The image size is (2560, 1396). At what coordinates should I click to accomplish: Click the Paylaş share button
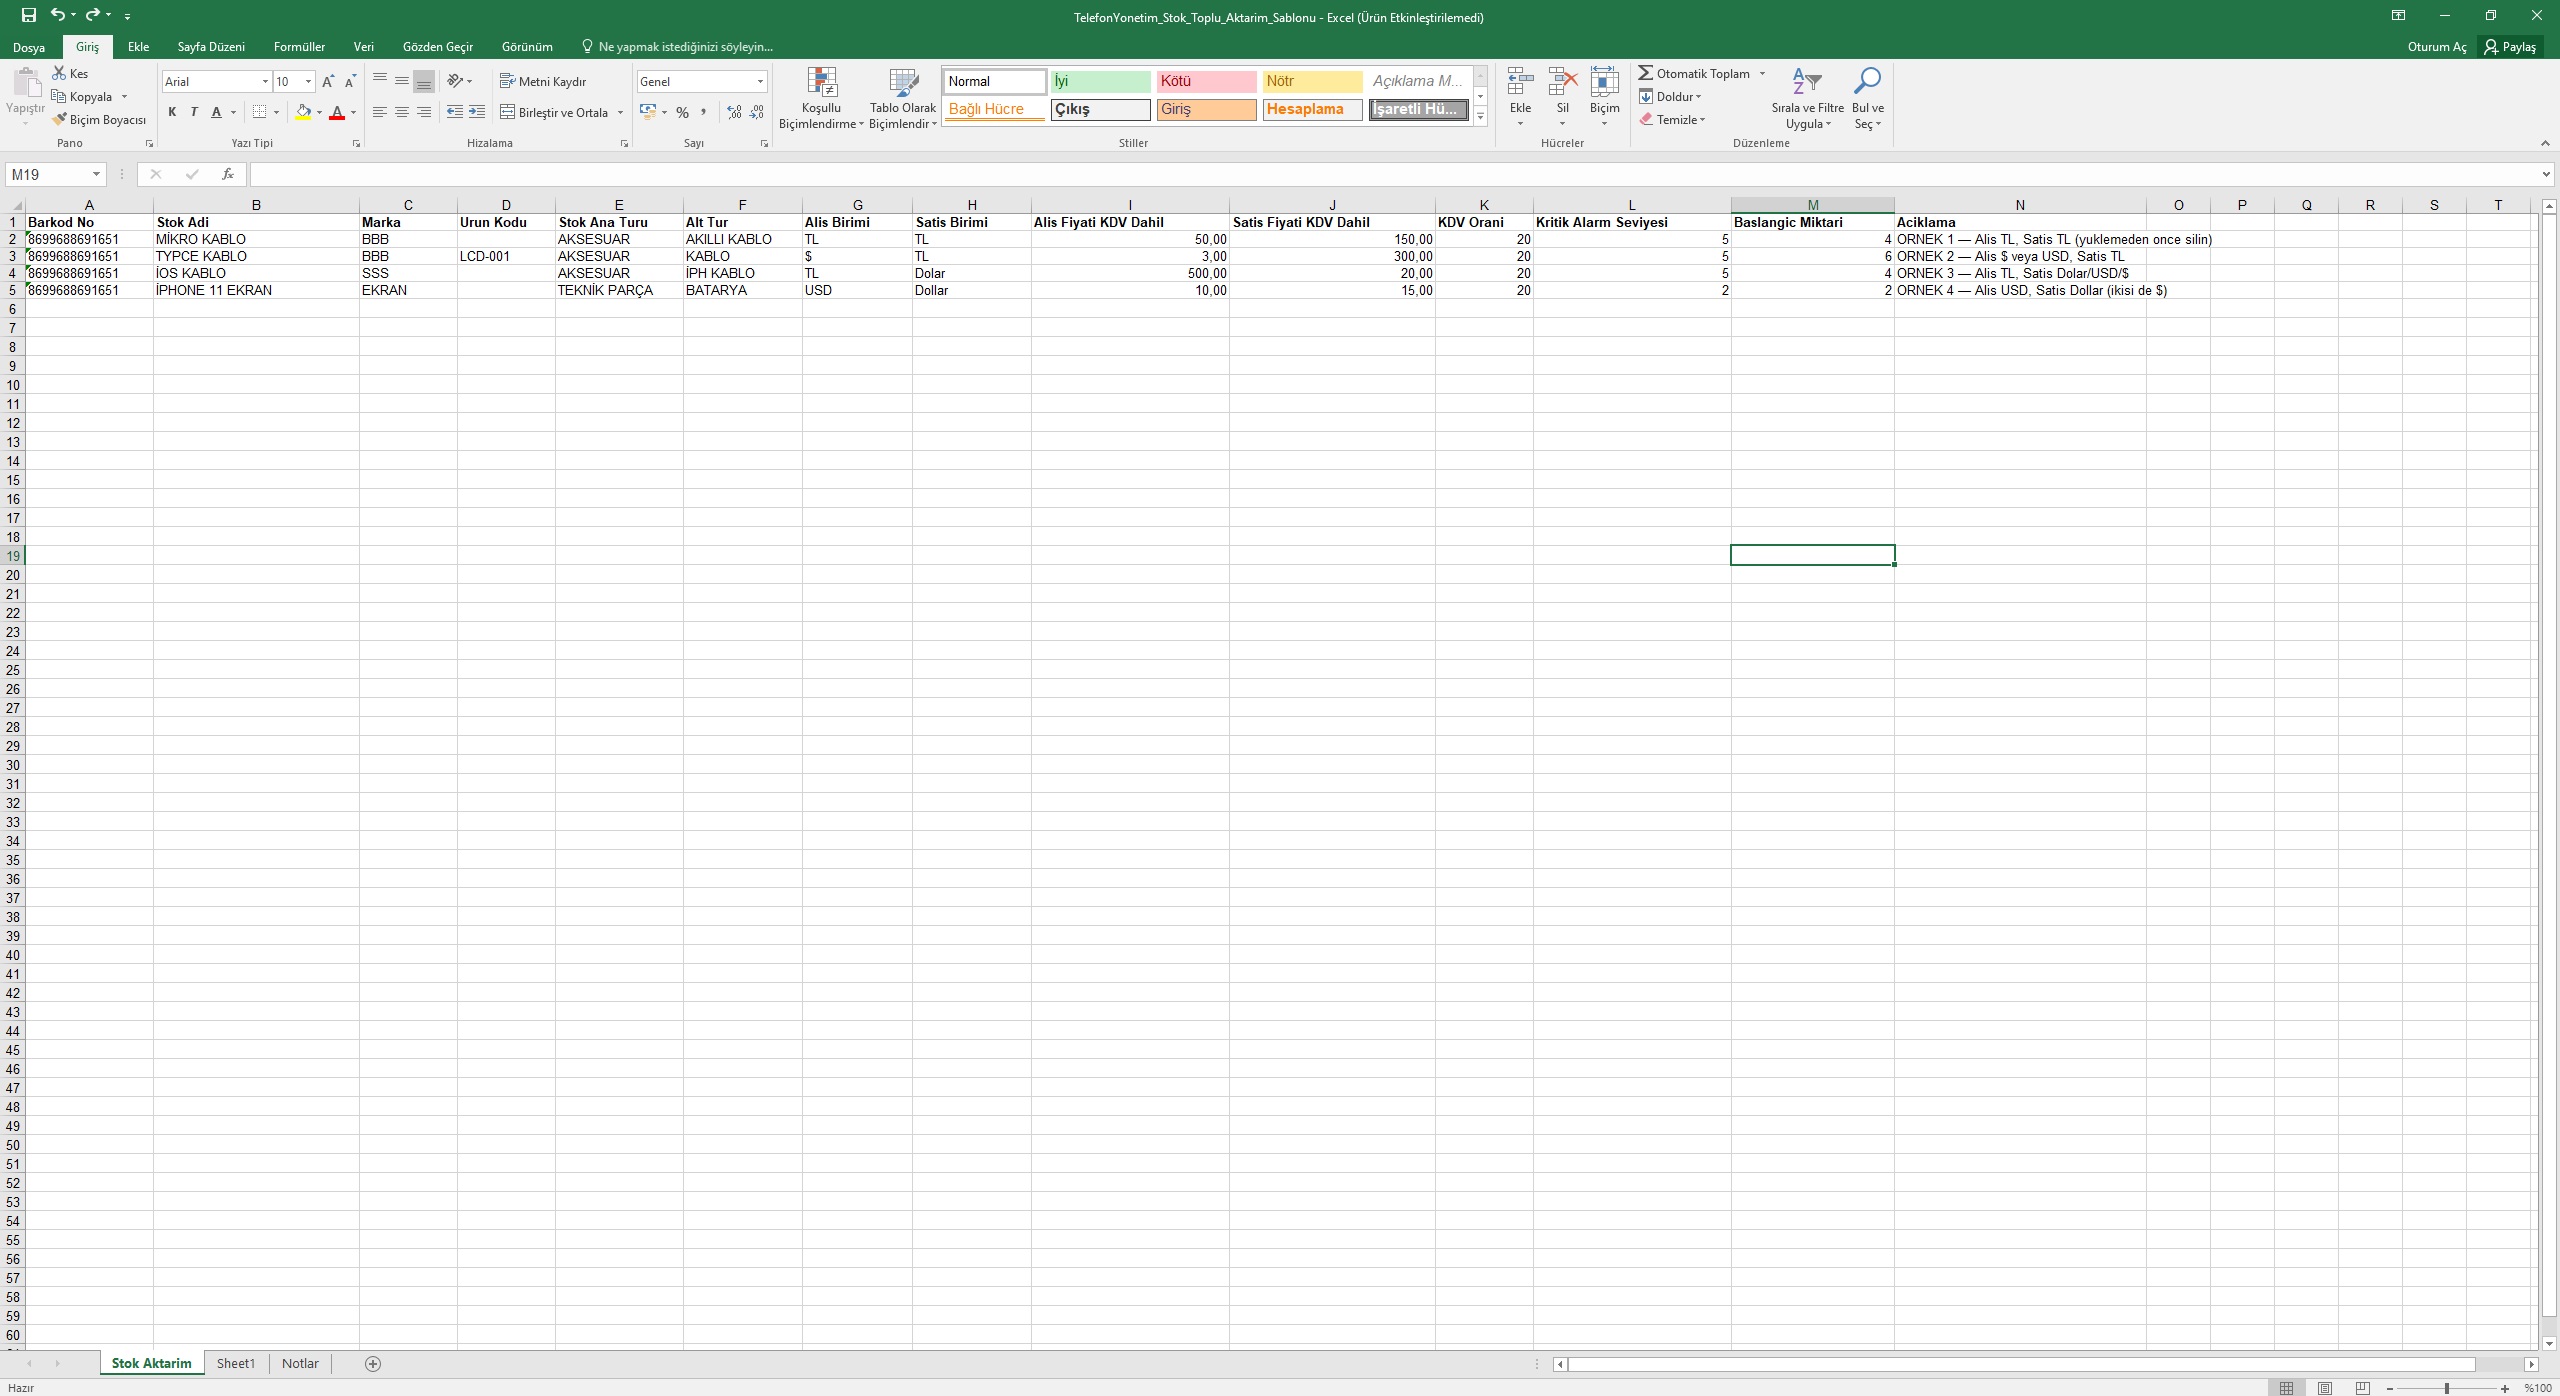[2510, 47]
